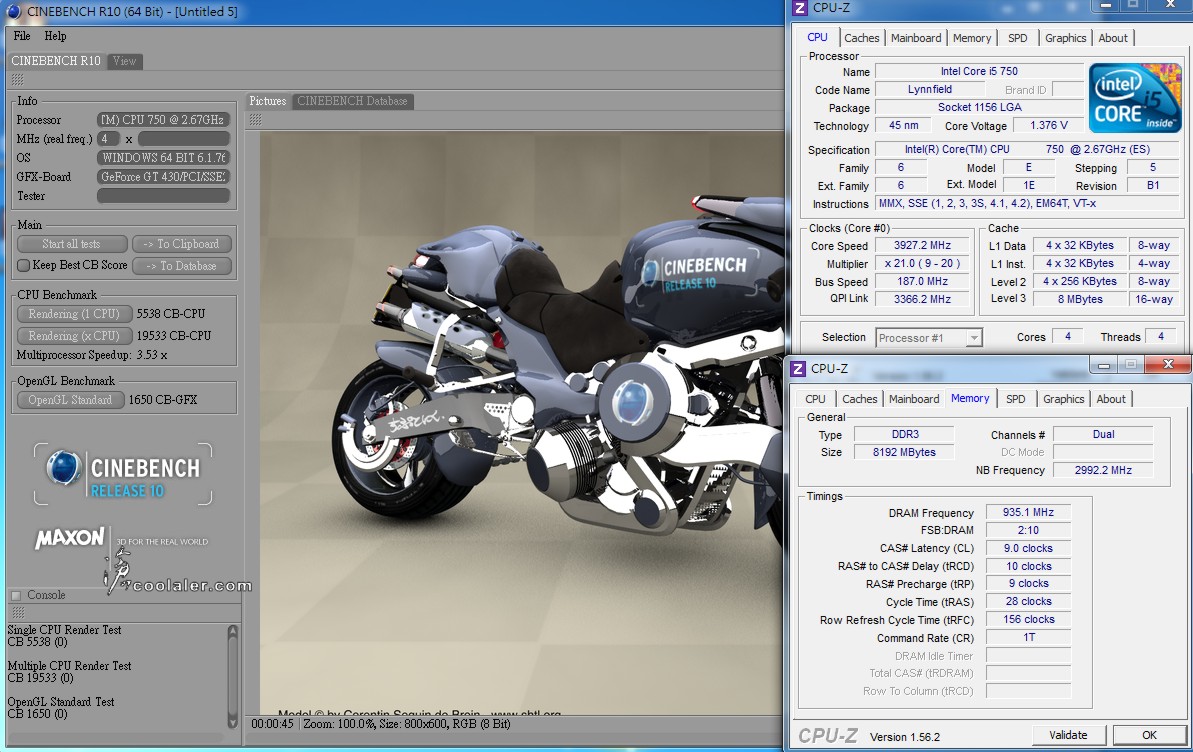Click the Intel Core i5 inside logo

pyautogui.click(x=1134, y=97)
